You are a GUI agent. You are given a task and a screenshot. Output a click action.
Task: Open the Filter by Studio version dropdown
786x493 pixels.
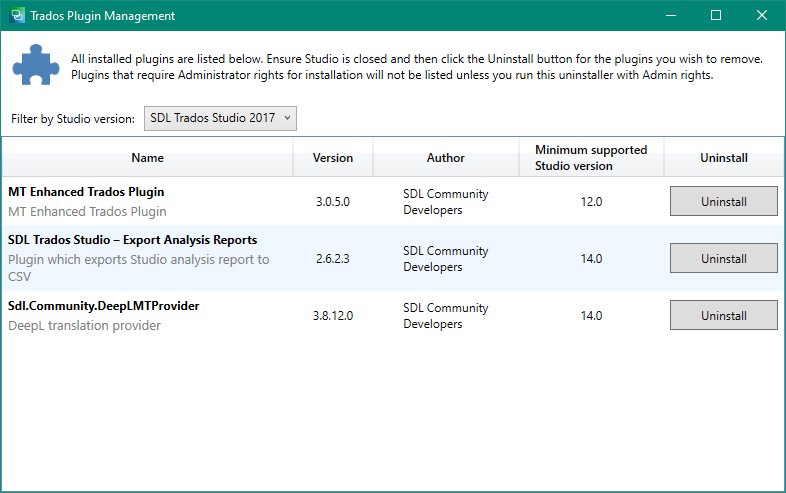pos(220,118)
